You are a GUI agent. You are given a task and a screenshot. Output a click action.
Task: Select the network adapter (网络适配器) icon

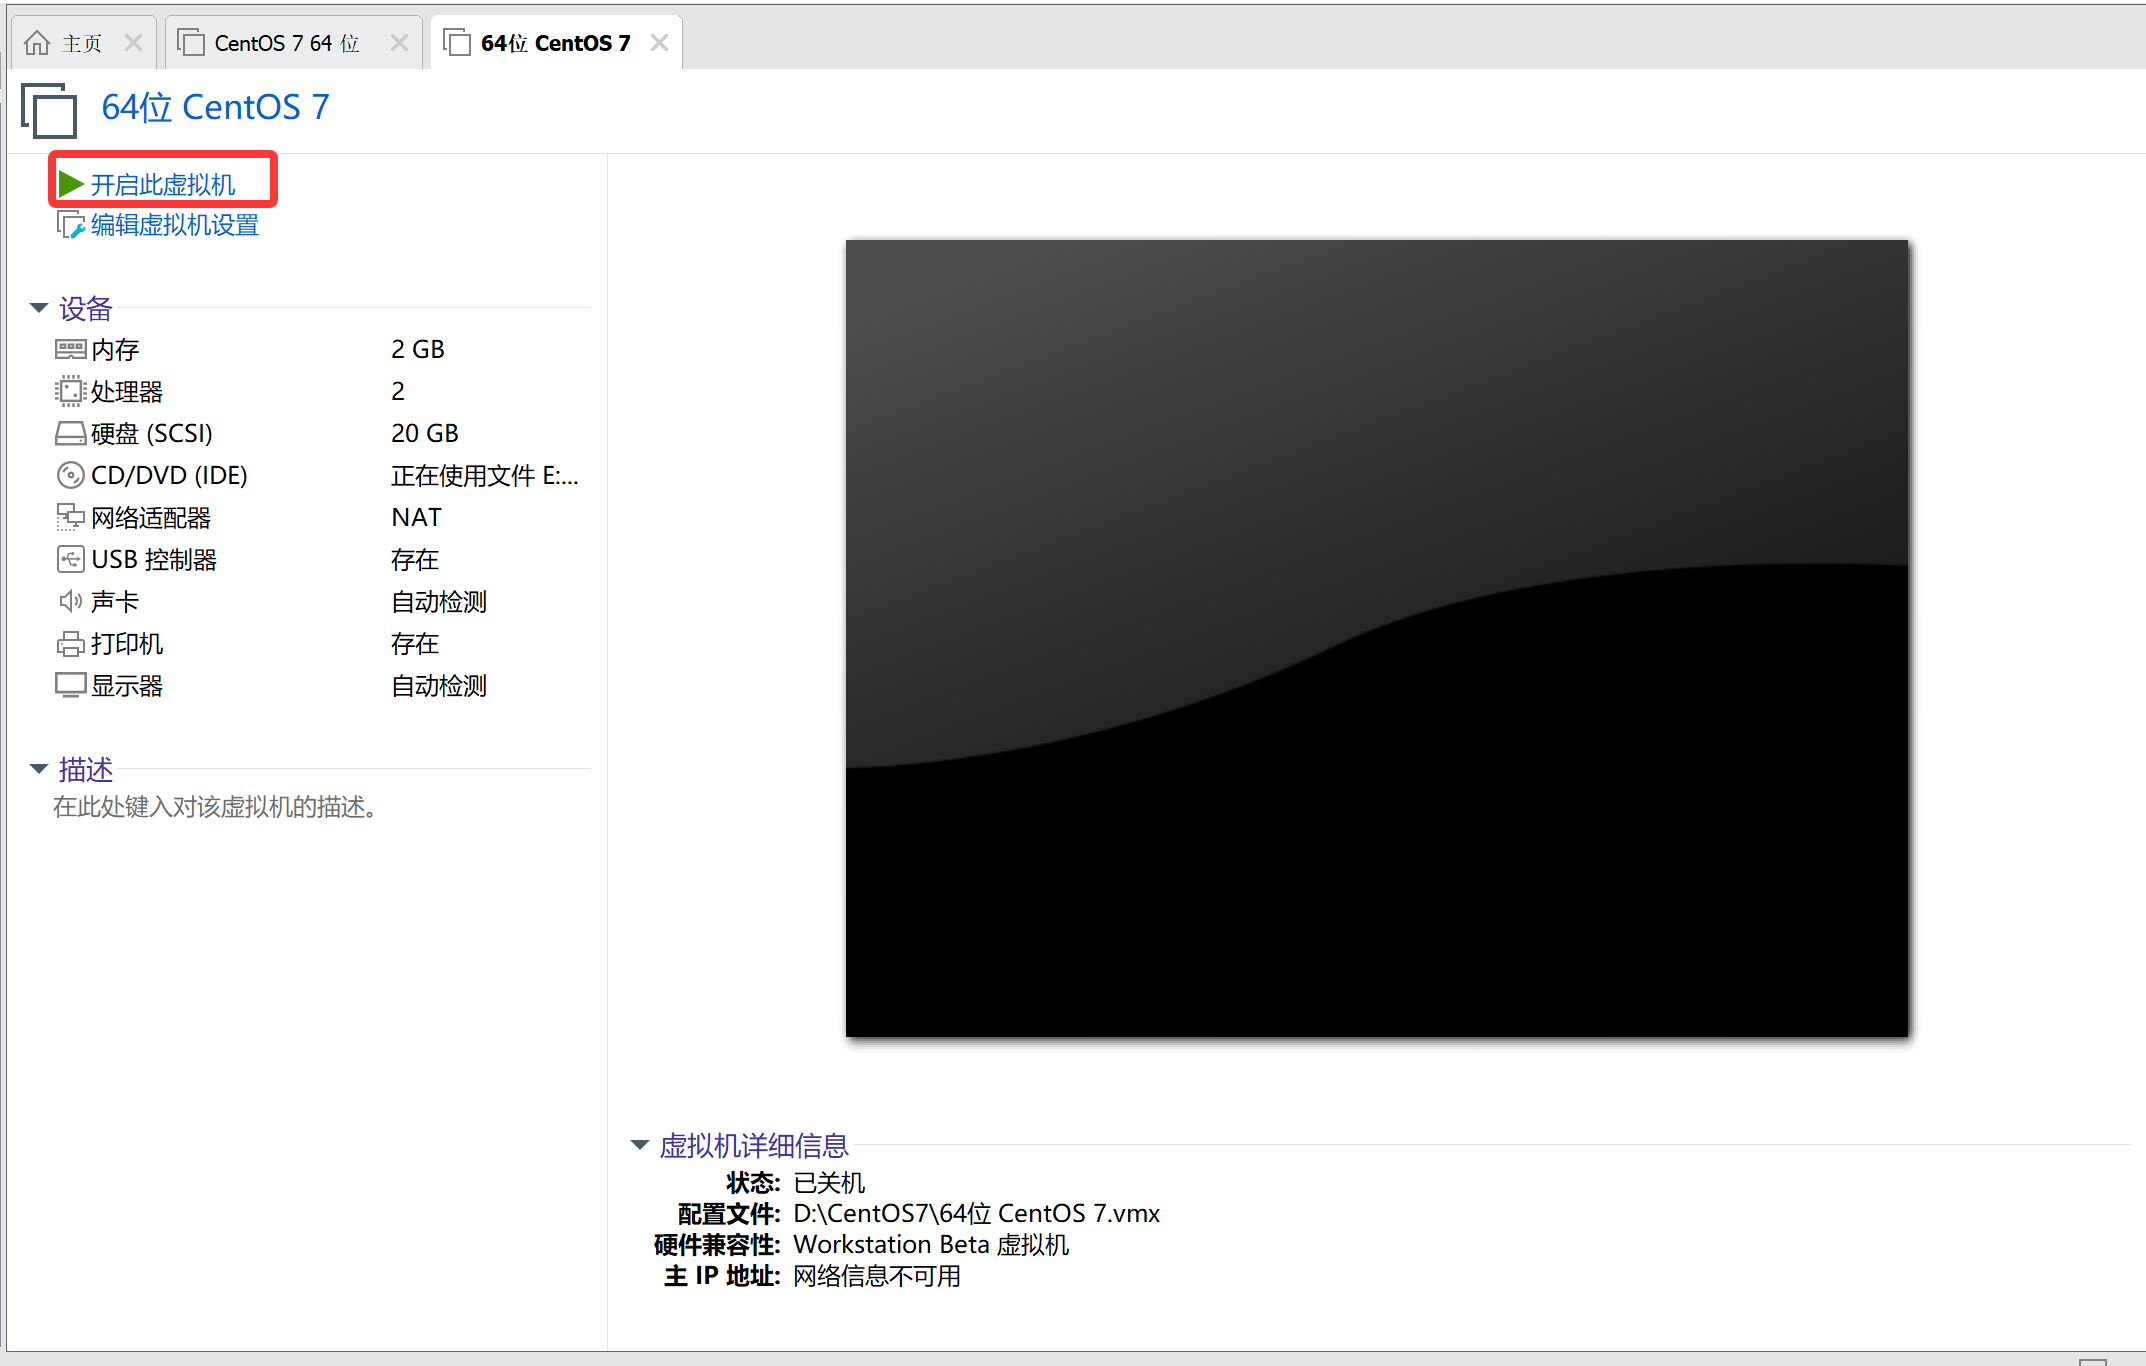[70, 517]
